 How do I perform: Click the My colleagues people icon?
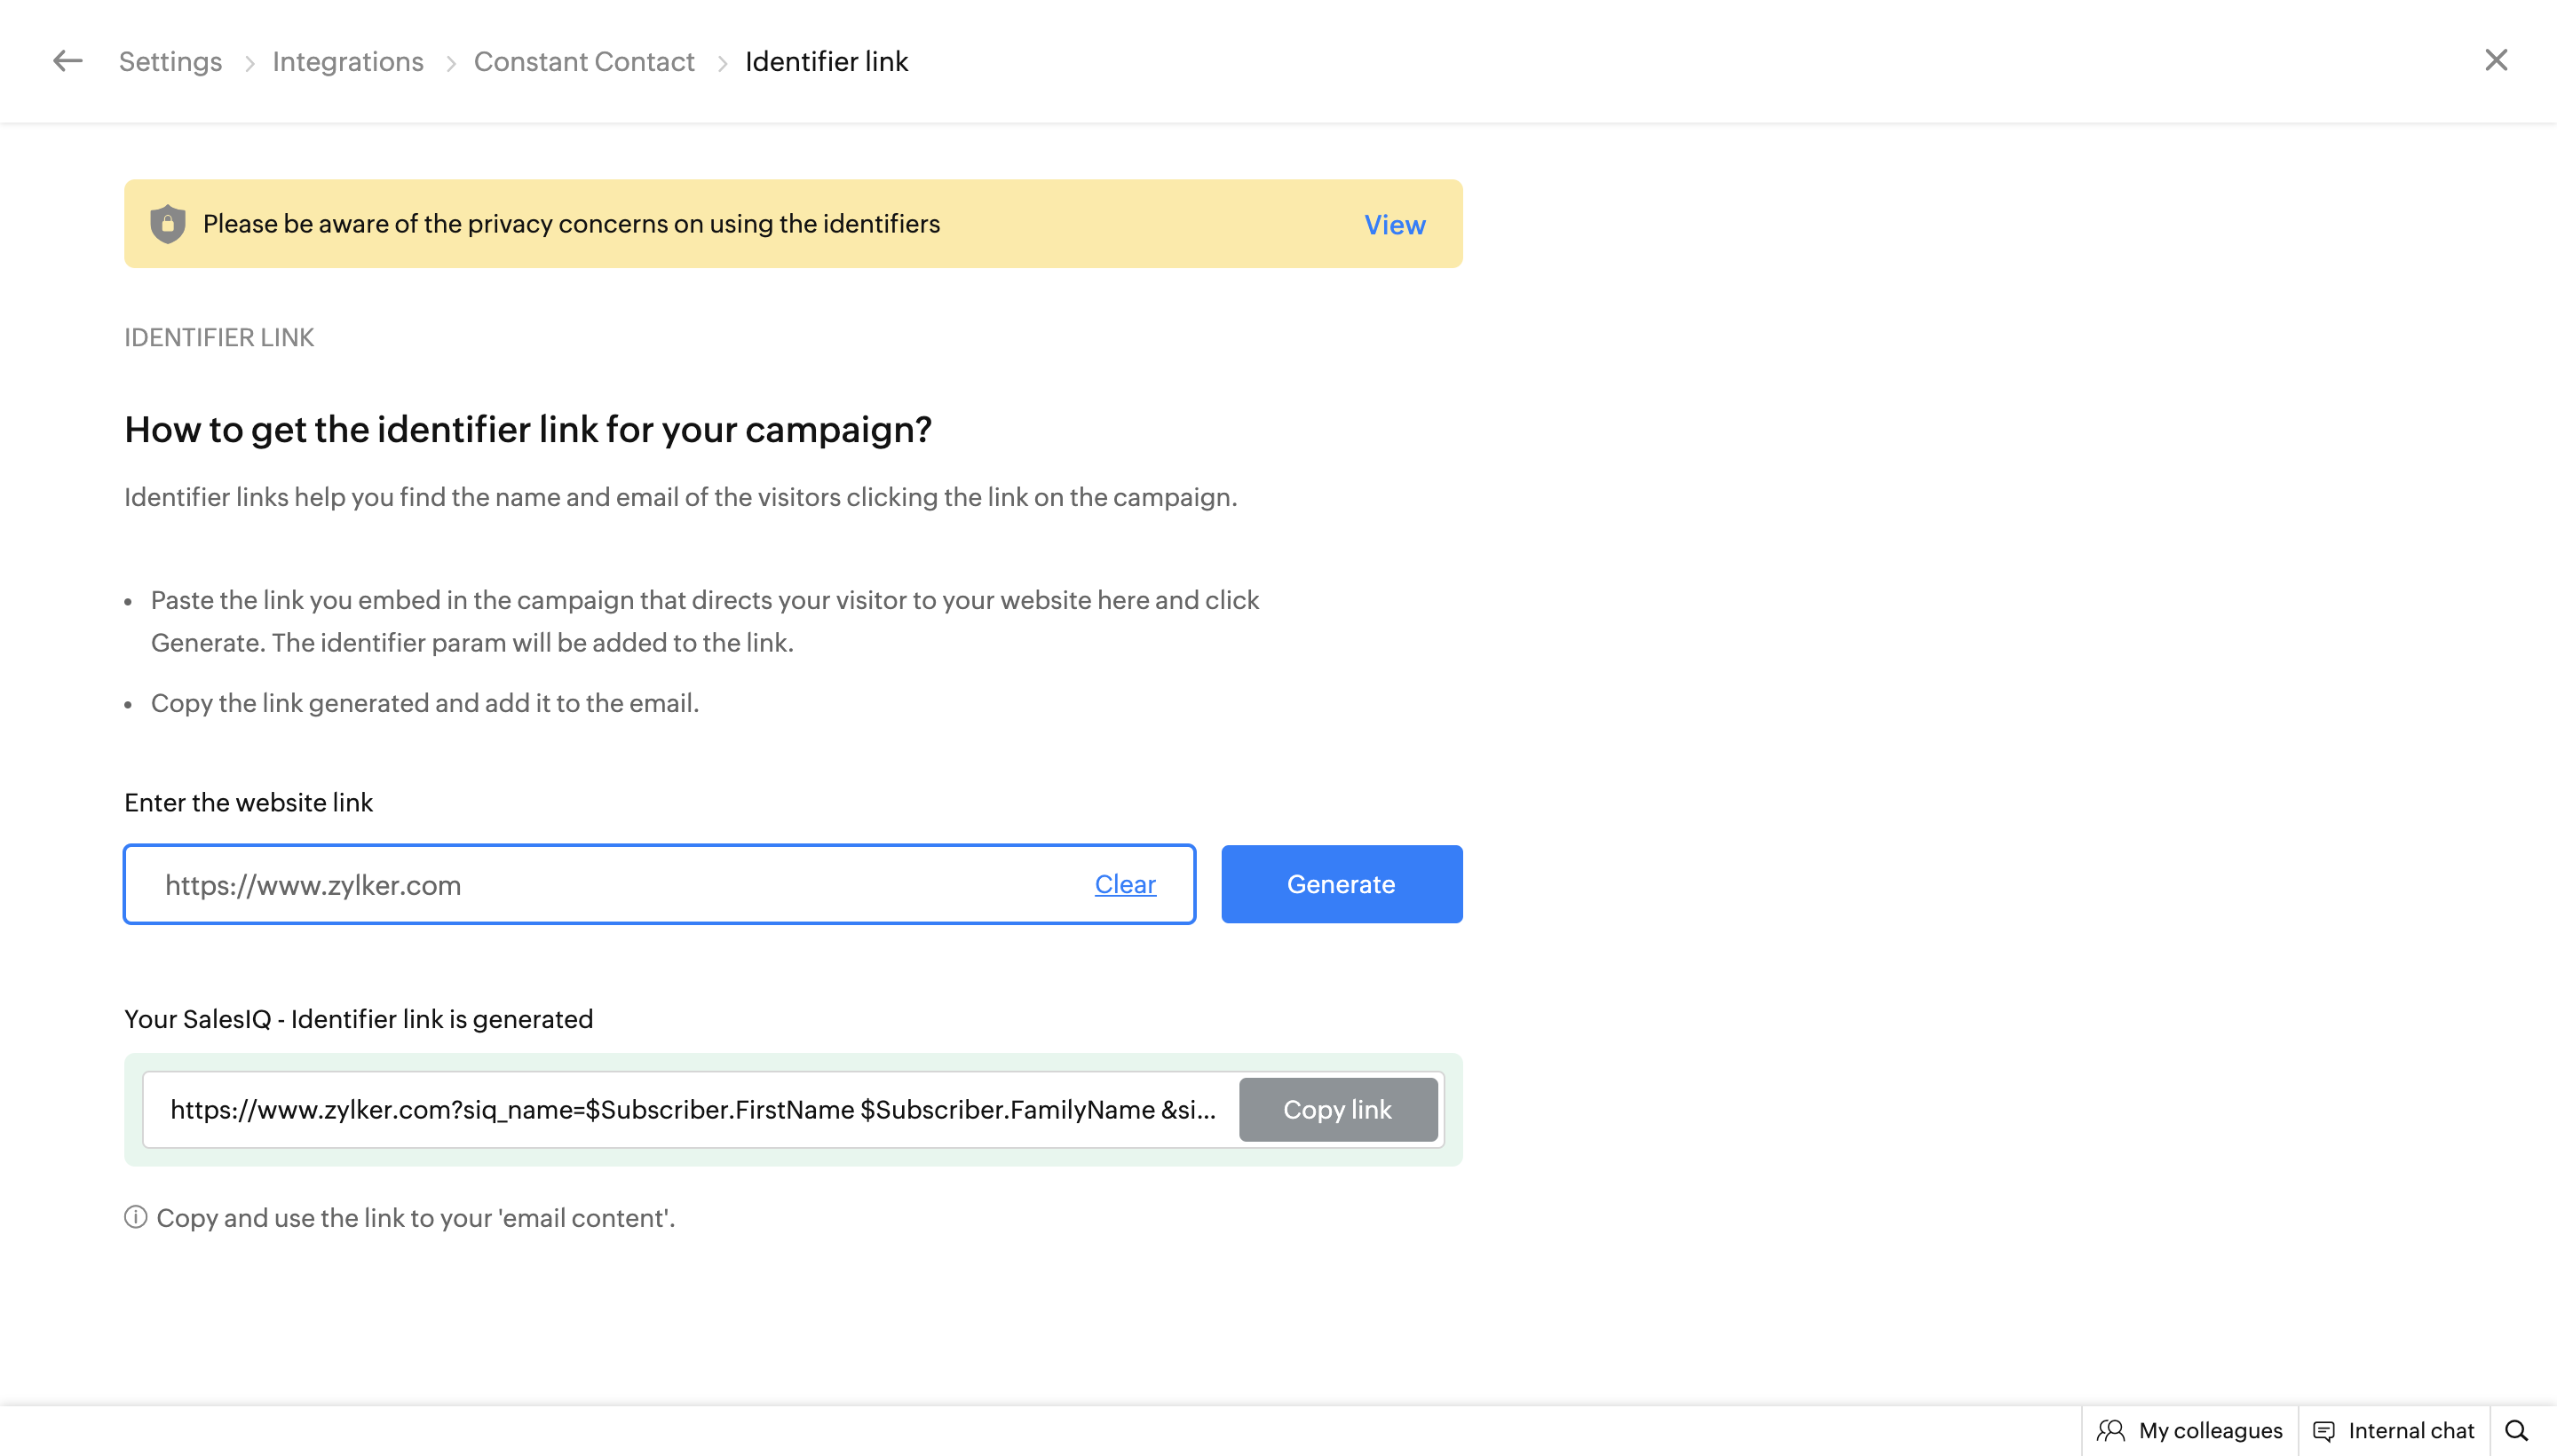(x=2110, y=1431)
